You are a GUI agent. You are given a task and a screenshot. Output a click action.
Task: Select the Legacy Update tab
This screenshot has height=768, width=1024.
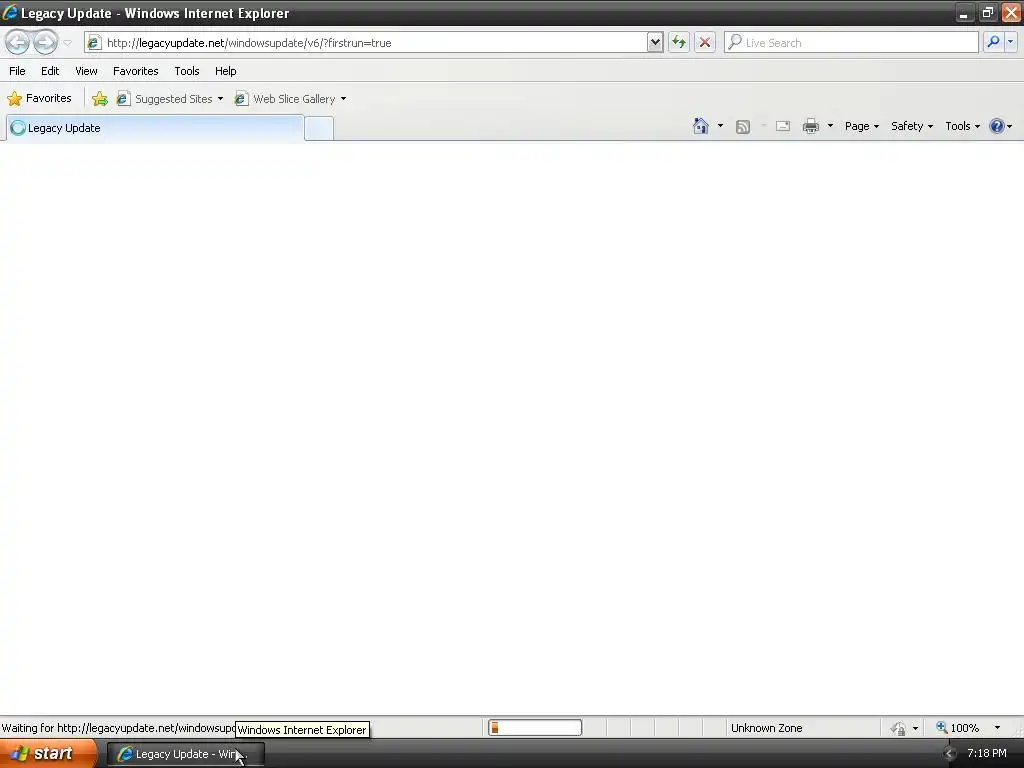coord(155,128)
